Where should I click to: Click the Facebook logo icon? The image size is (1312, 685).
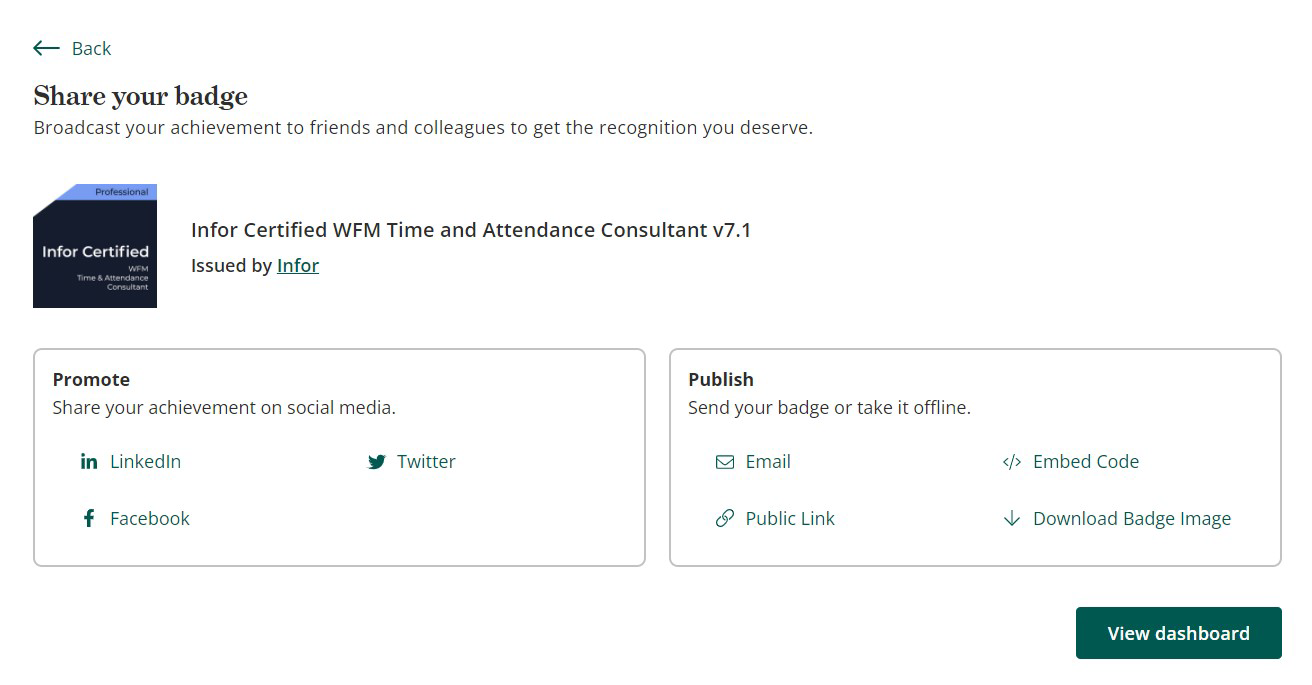(x=89, y=518)
